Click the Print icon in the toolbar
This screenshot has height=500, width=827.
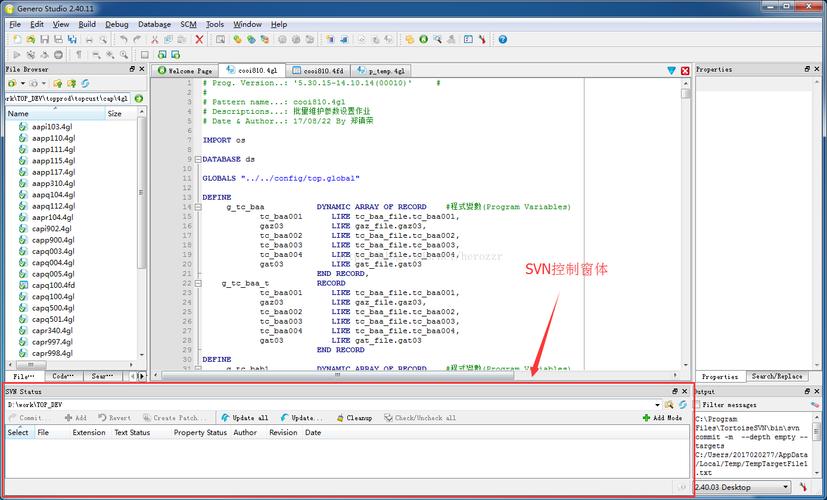[x=89, y=40]
